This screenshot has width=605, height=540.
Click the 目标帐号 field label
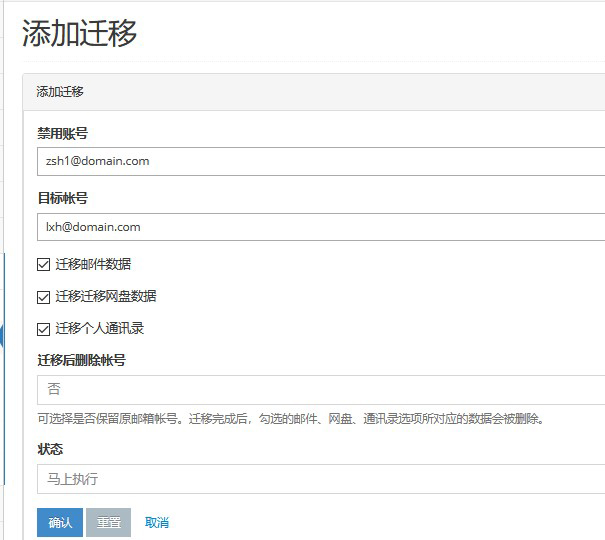click(63, 198)
